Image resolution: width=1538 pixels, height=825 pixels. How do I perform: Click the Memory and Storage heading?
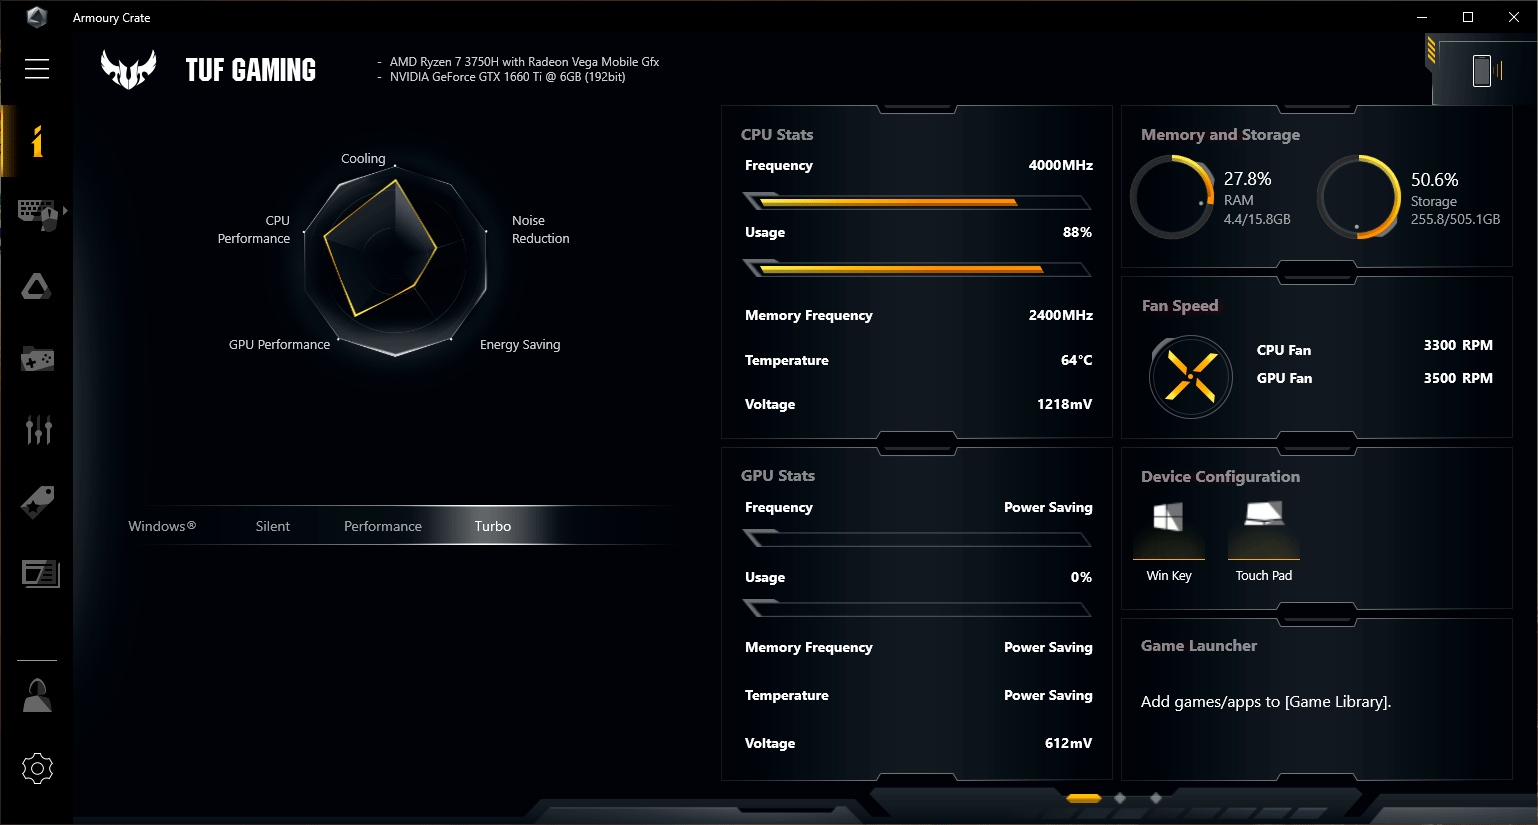(1221, 134)
